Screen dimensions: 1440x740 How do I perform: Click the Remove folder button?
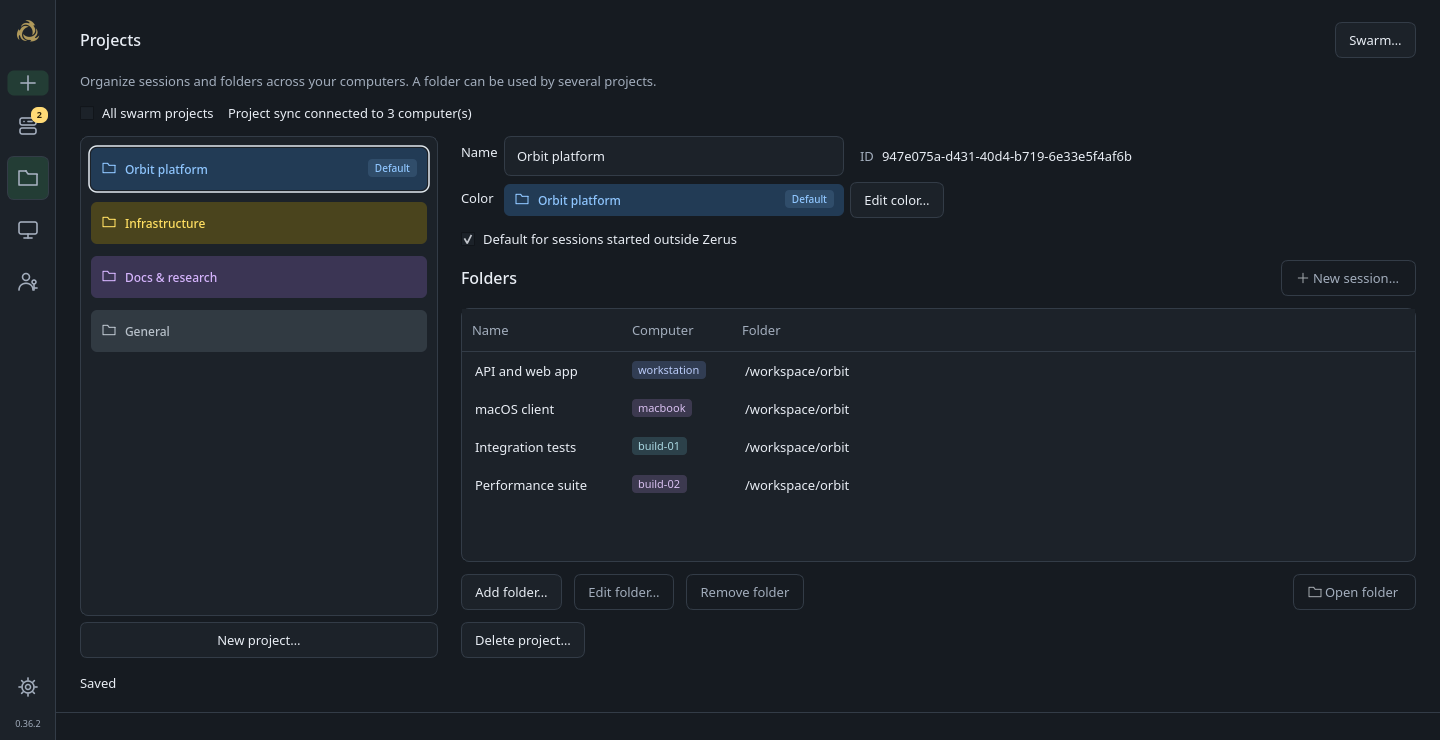click(745, 592)
